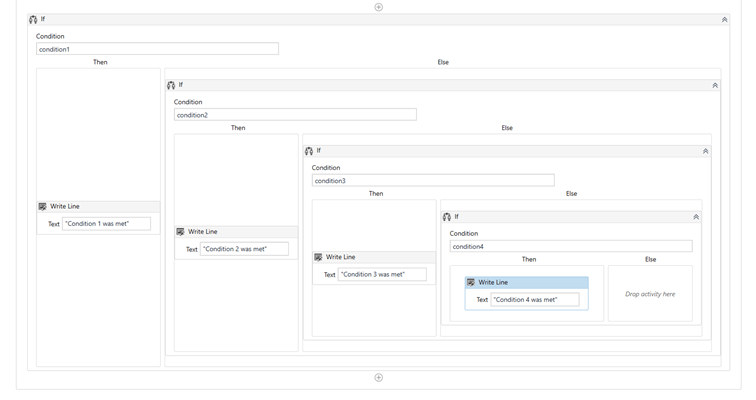The image size is (756, 400).
Task: Click the Write Line icon for Condition 2
Action: 180,232
